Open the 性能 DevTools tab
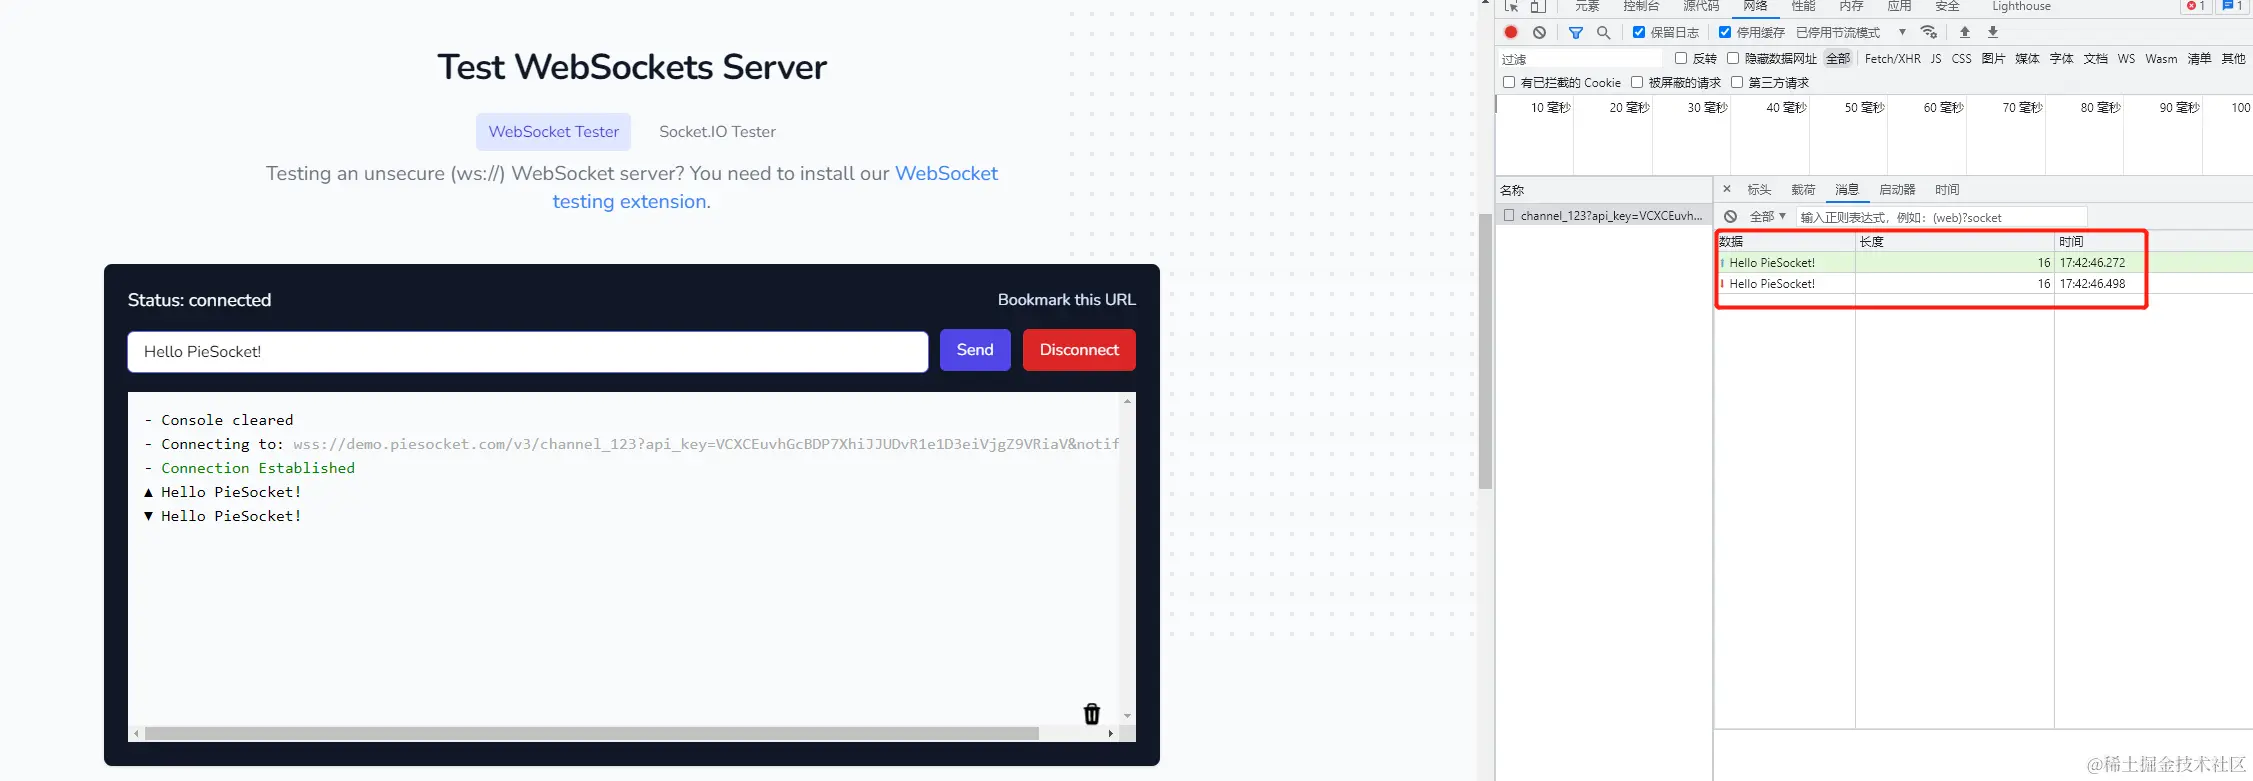The height and width of the screenshot is (781, 2253). (x=1803, y=6)
